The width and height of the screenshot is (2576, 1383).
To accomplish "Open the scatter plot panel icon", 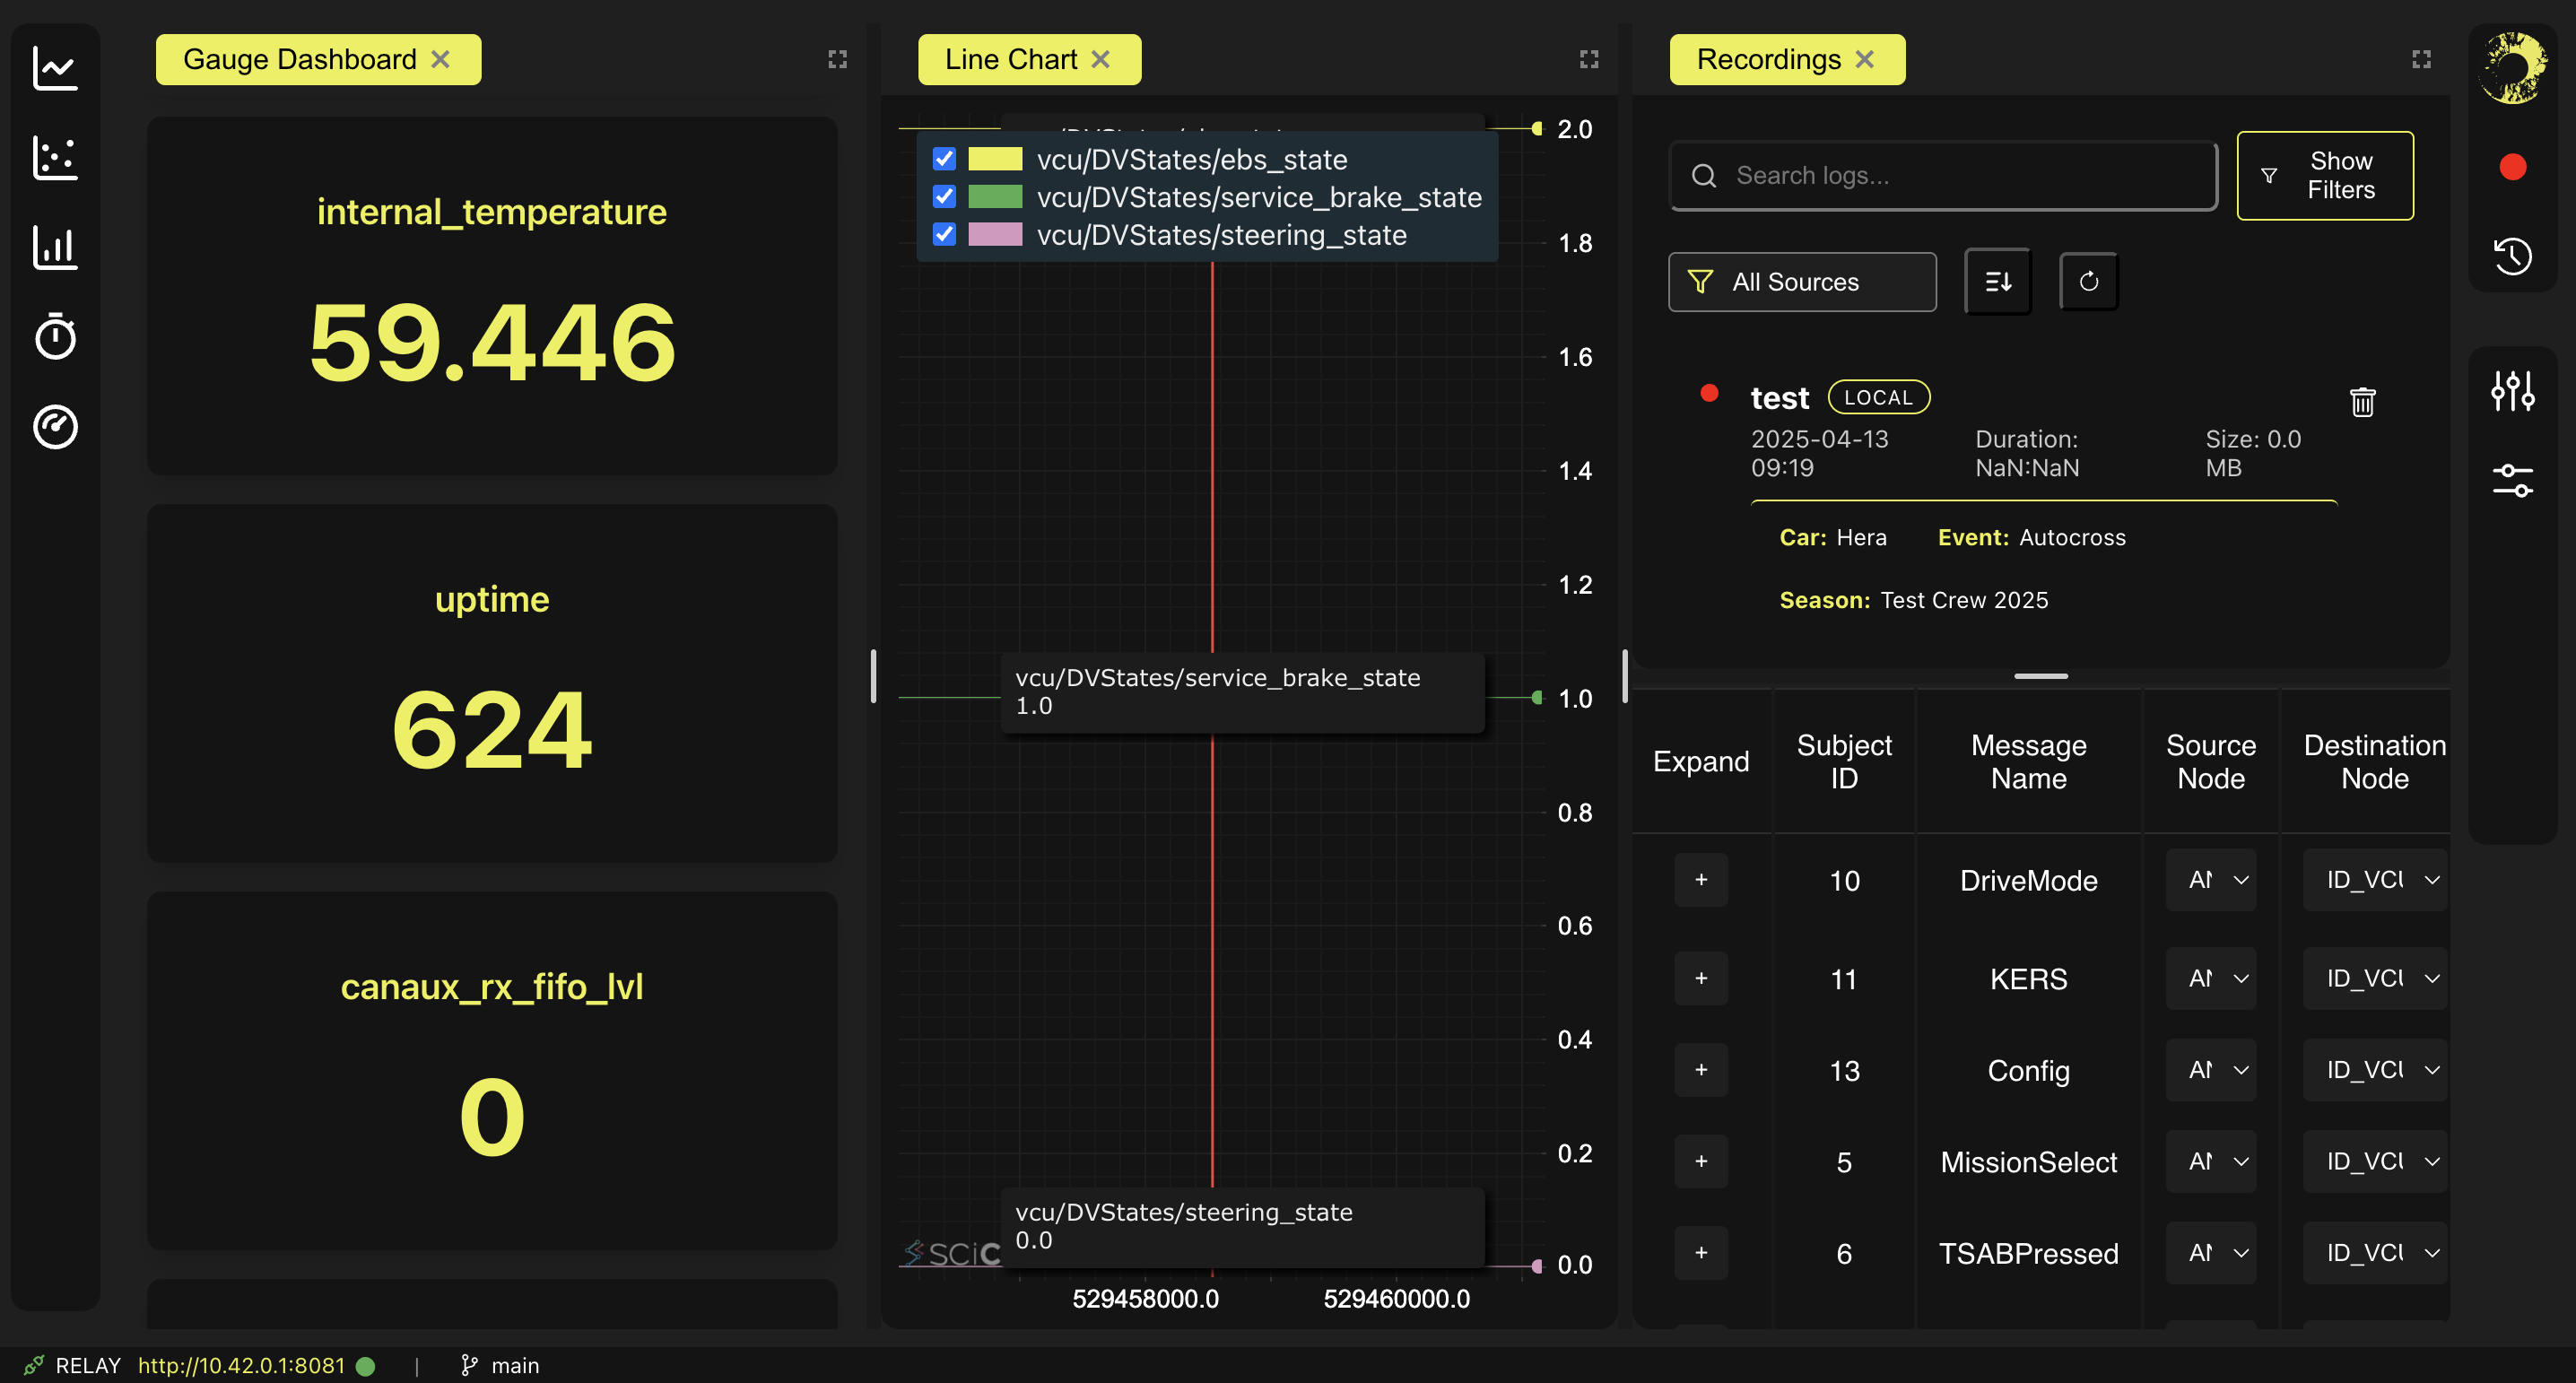I will coord(55,157).
